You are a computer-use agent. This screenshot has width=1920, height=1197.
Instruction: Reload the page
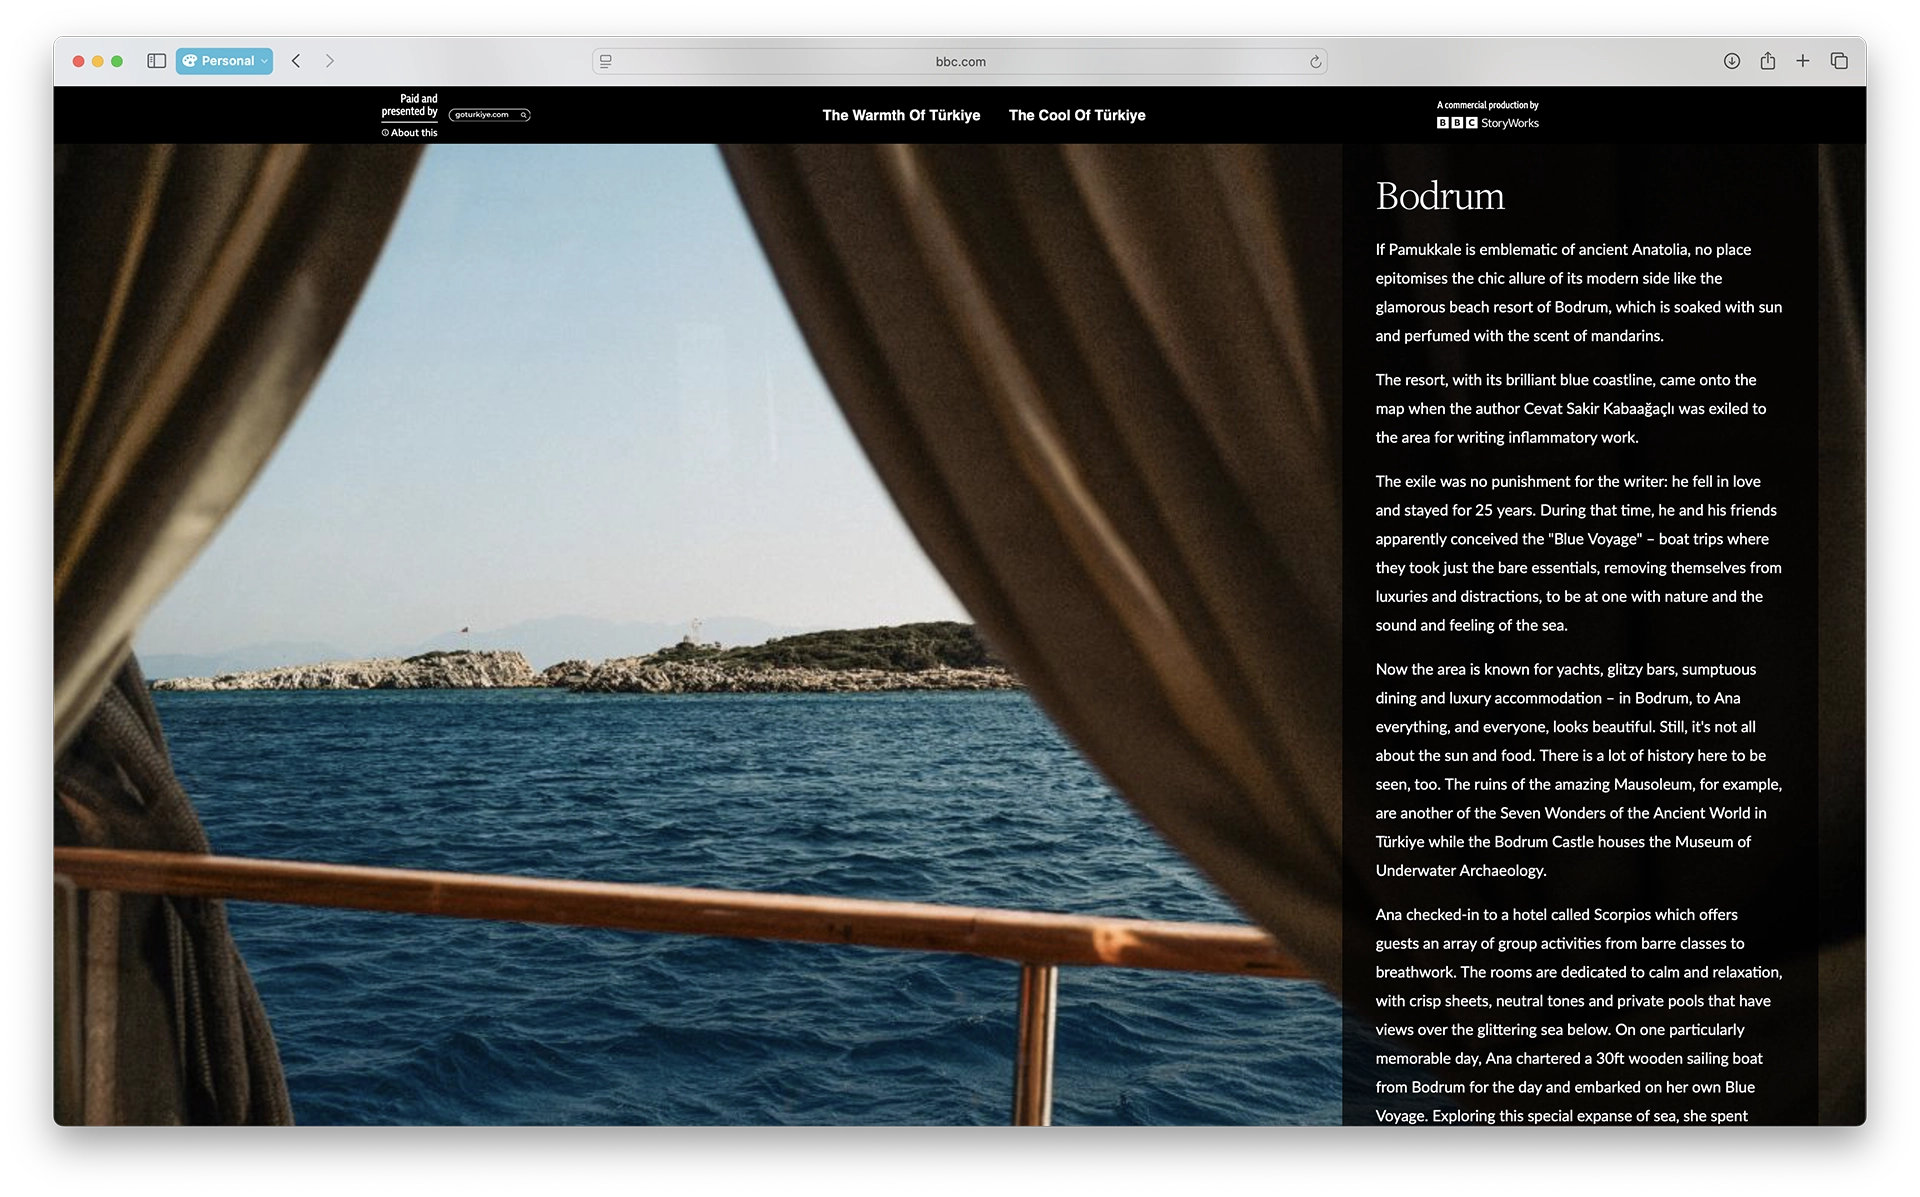pyautogui.click(x=1315, y=61)
